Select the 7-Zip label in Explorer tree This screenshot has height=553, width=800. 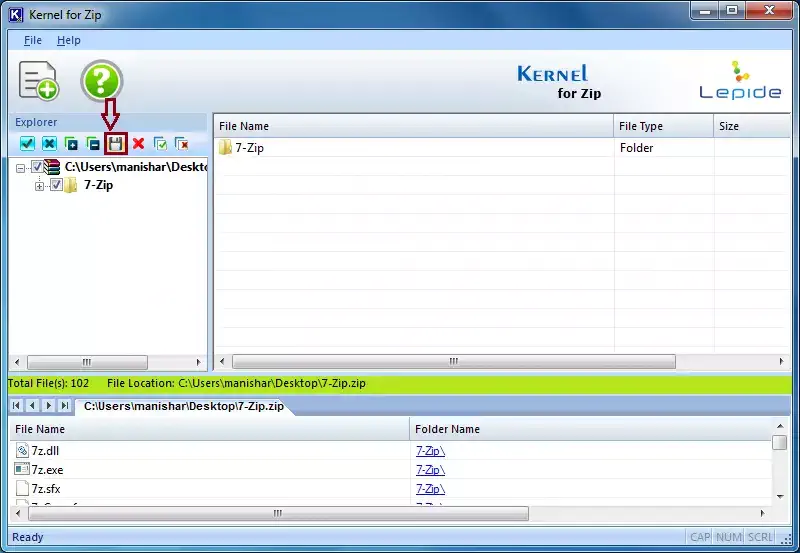click(98, 185)
